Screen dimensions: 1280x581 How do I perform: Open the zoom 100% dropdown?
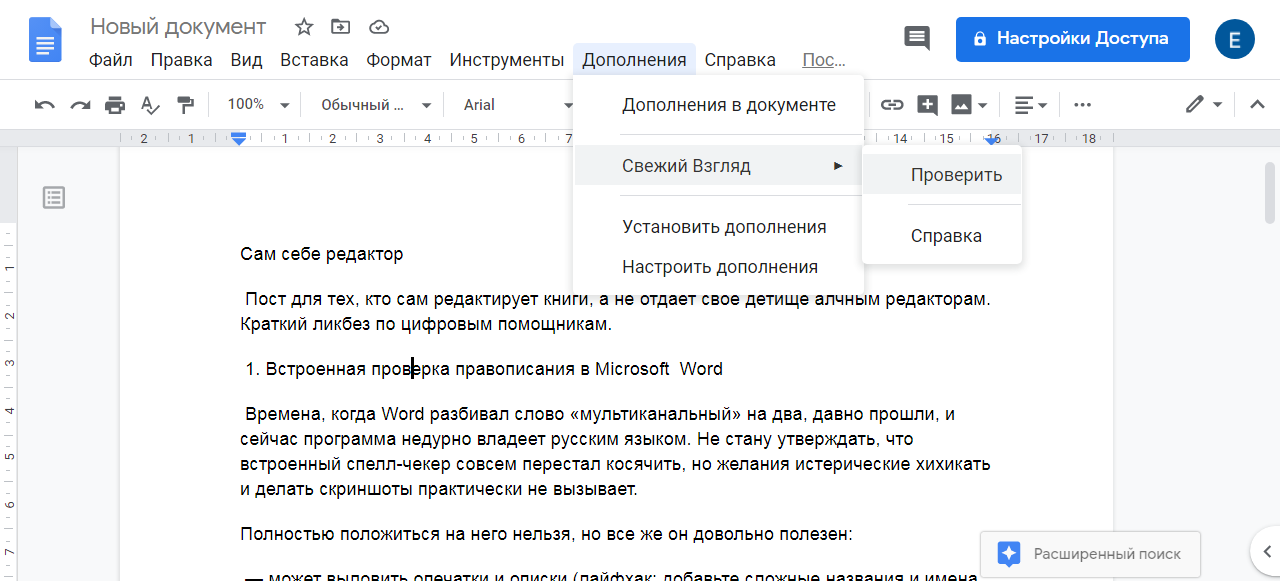coord(257,105)
